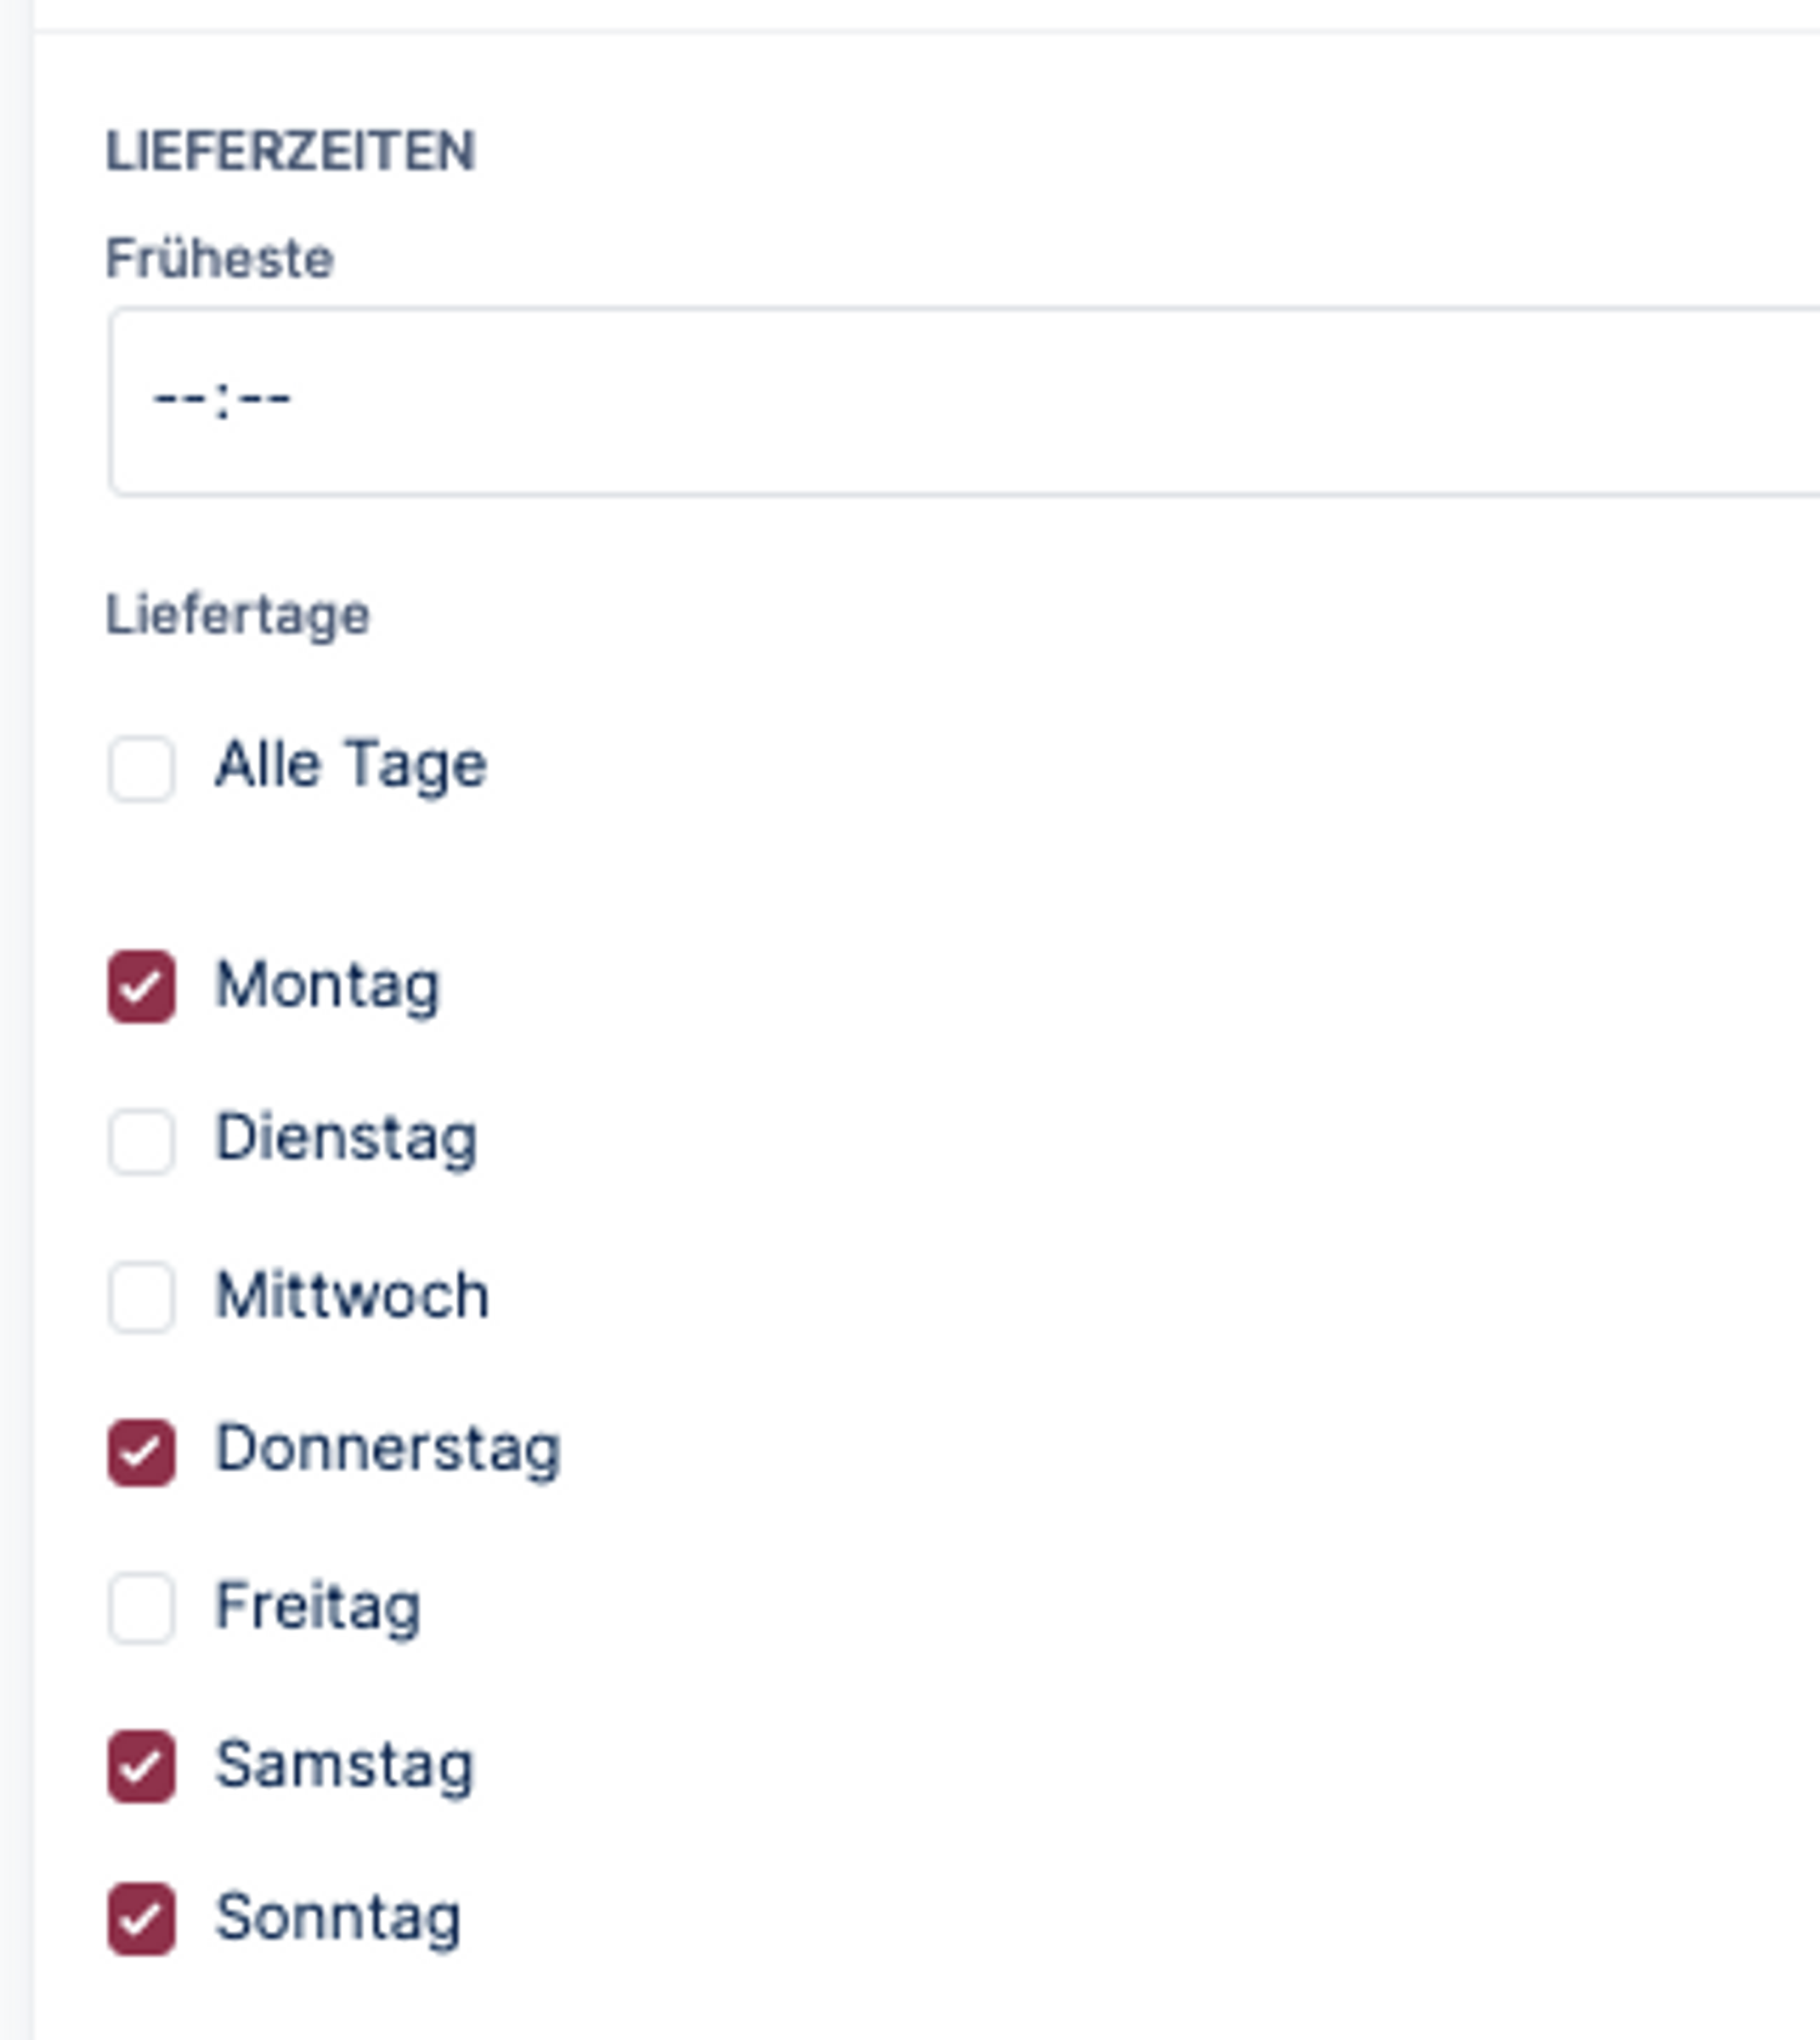Click the Donnerstag label text
1820x2040 pixels.
[x=388, y=1449]
